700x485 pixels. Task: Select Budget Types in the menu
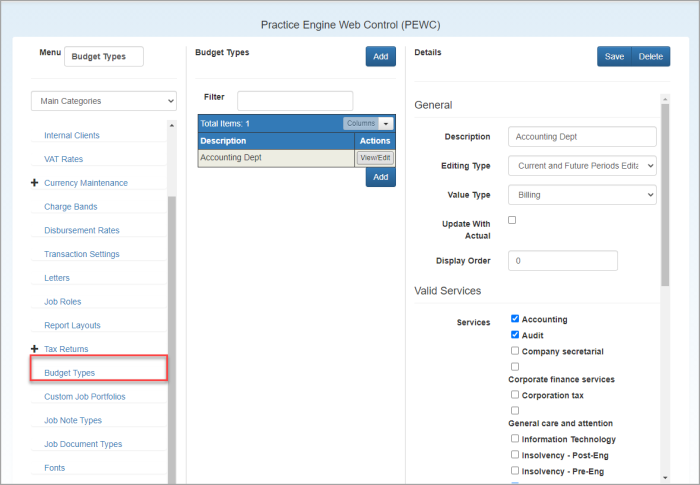70,373
